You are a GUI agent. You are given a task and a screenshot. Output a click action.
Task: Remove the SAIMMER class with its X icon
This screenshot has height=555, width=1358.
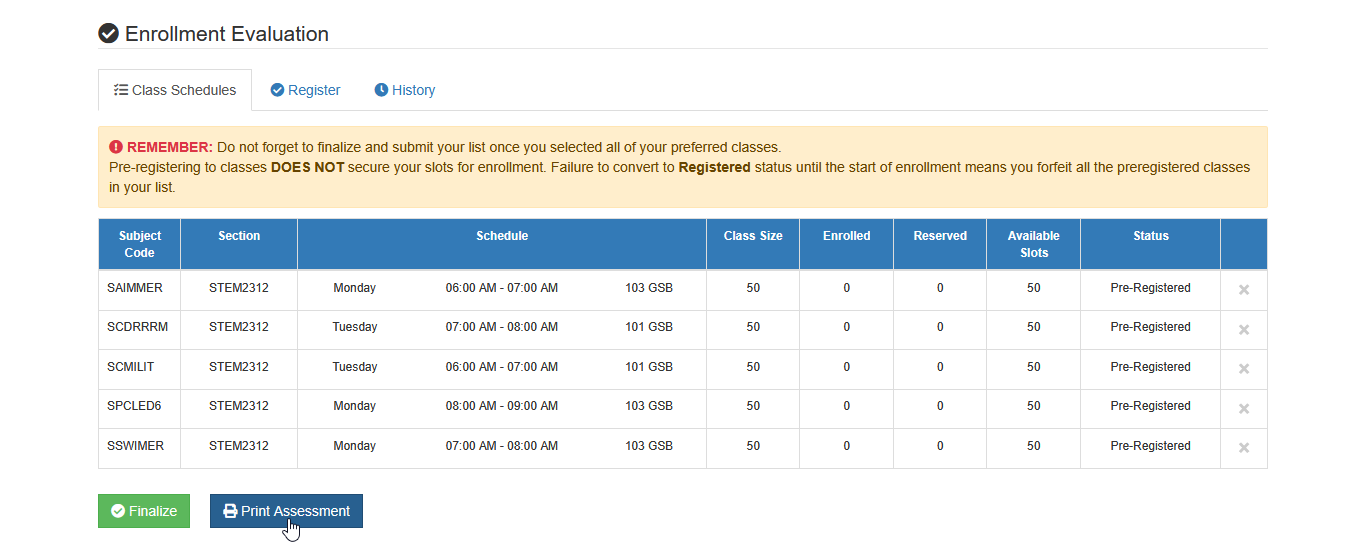pos(1244,290)
